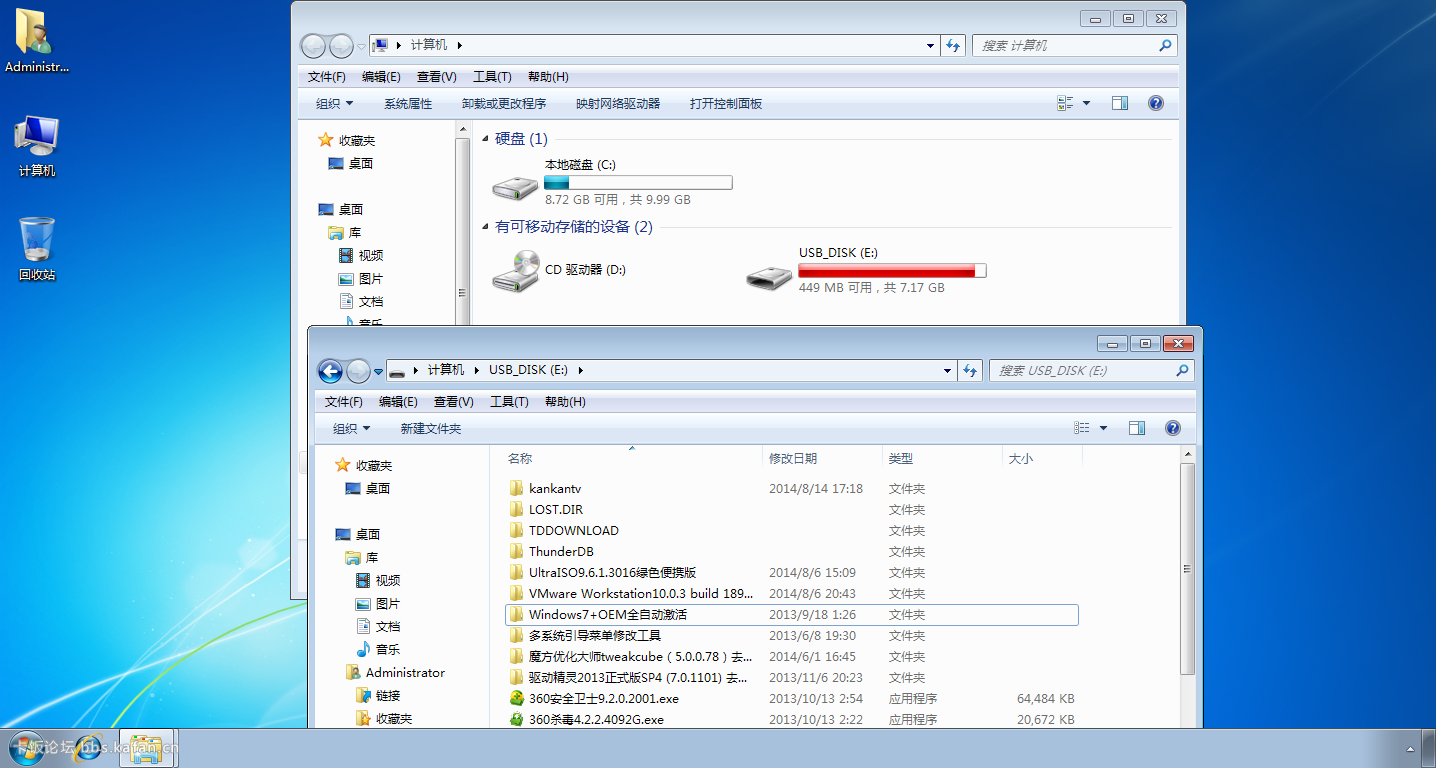
Task: Open 组织 dropdown in USB_DISK window
Action: click(x=351, y=428)
